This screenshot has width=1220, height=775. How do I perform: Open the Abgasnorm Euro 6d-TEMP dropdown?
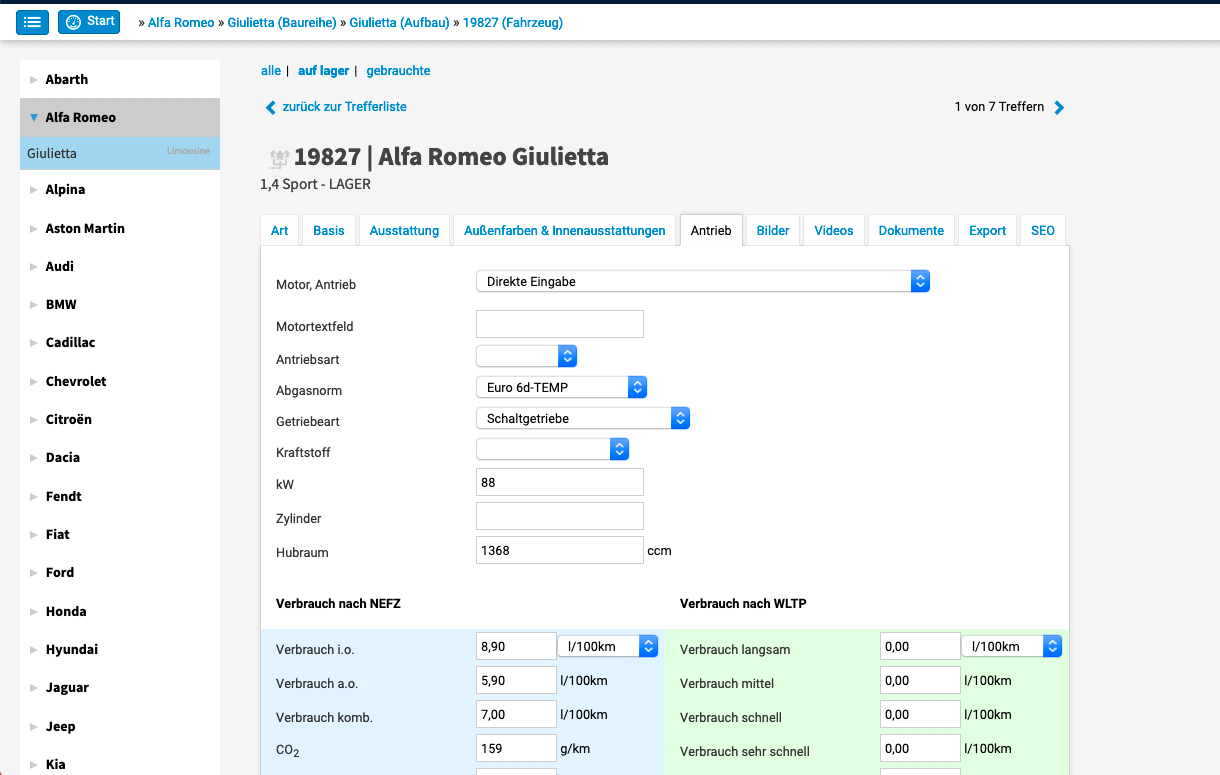pos(561,387)
